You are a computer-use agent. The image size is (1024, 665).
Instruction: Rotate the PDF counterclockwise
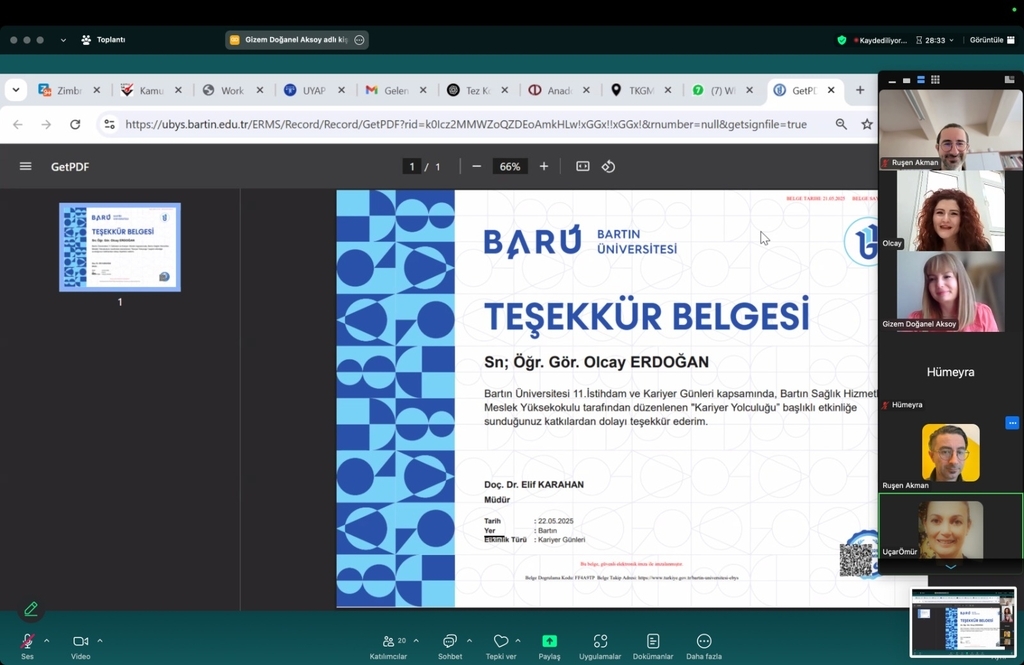[x=608, y=167]
